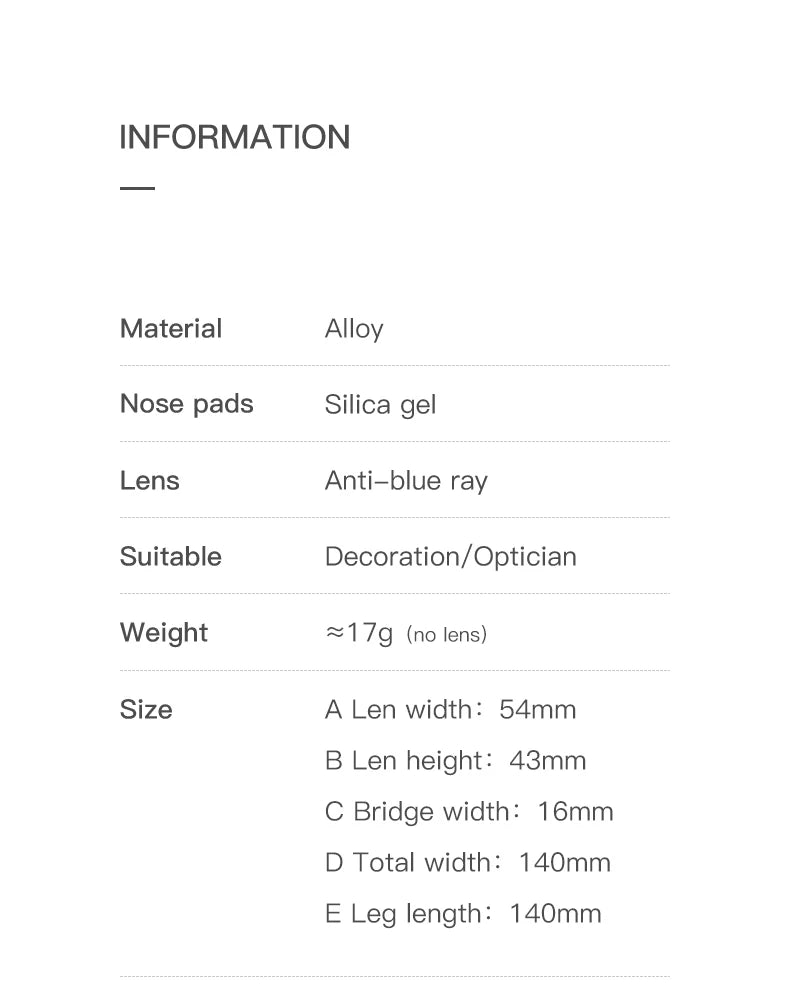Click the B Len height 43mm line

click(456, 761)
